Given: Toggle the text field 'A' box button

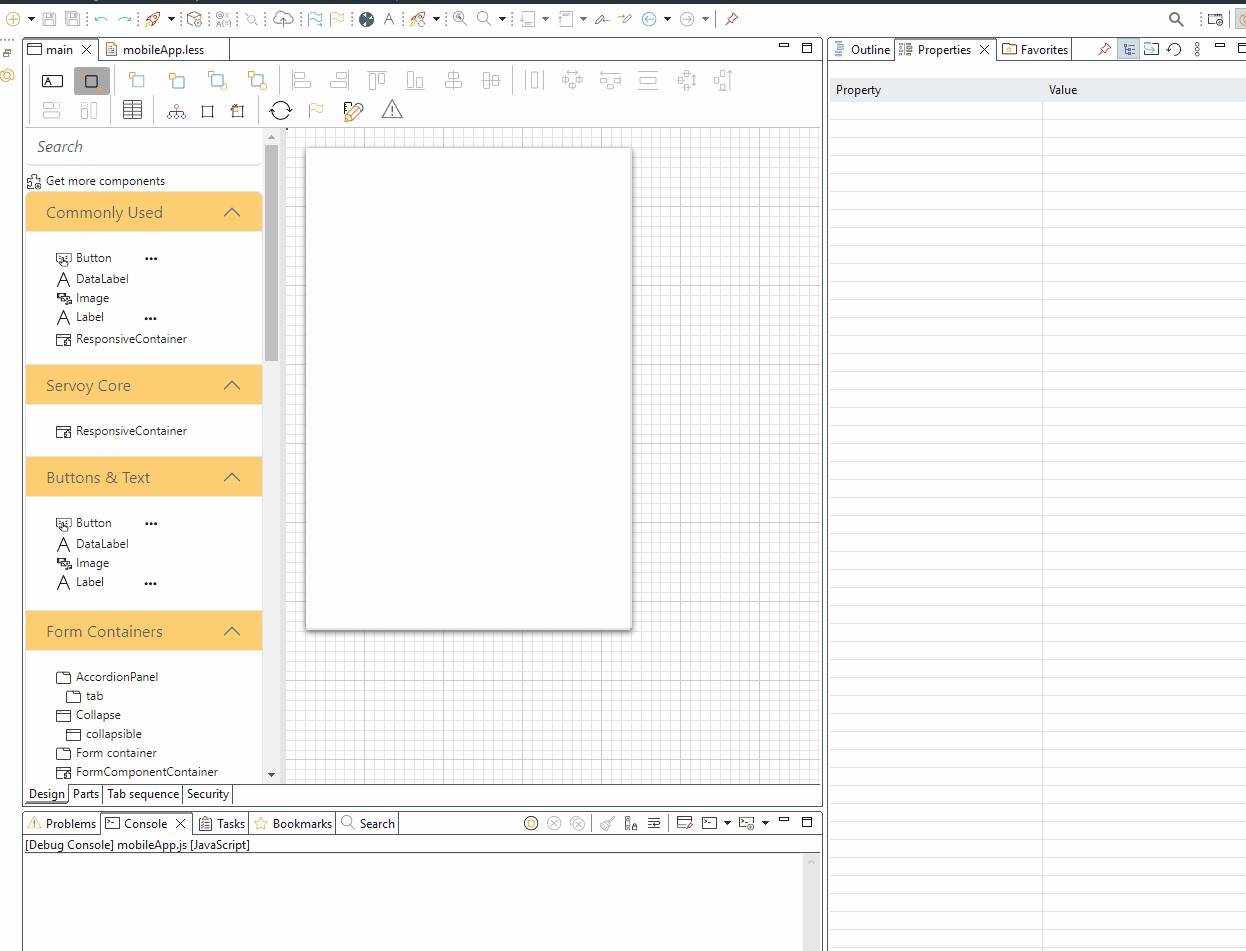Looking at the screenshot, I should (x=53, y=81).
